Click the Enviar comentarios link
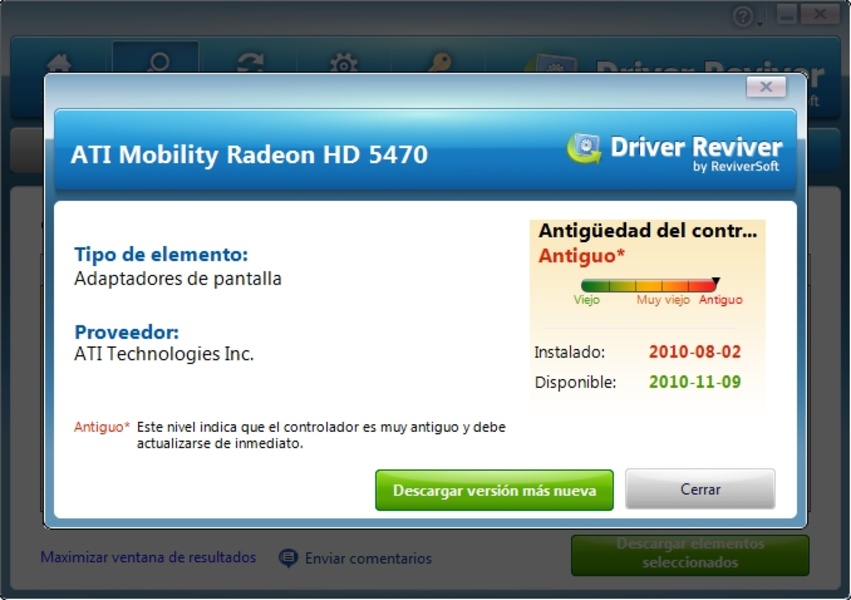851x600 pixels. coord(369,558)
